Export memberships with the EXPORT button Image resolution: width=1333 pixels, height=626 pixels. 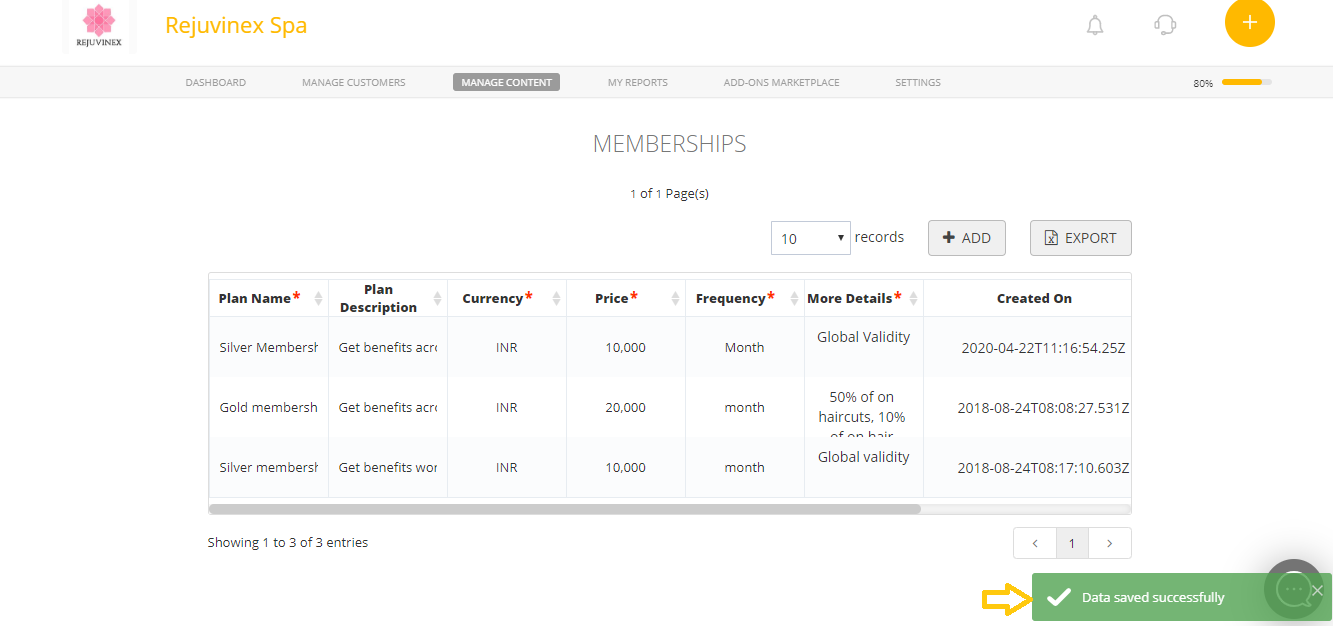[1081, 238]
